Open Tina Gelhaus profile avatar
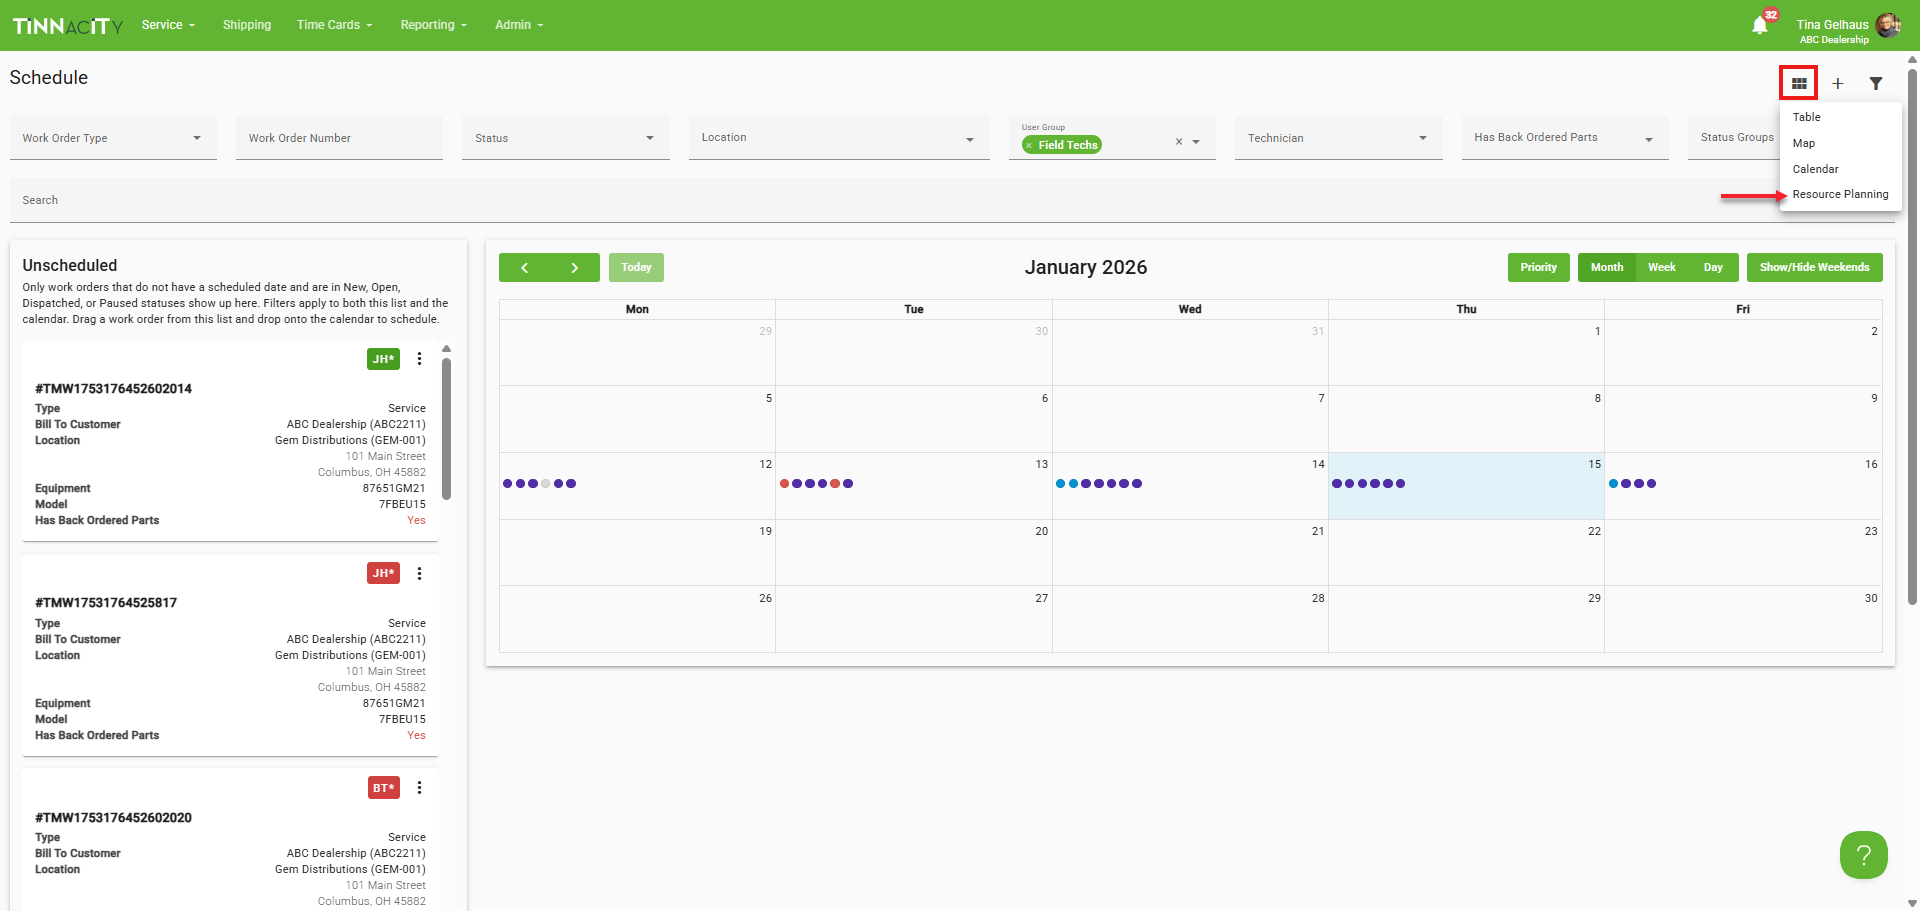 (1888, 25)
